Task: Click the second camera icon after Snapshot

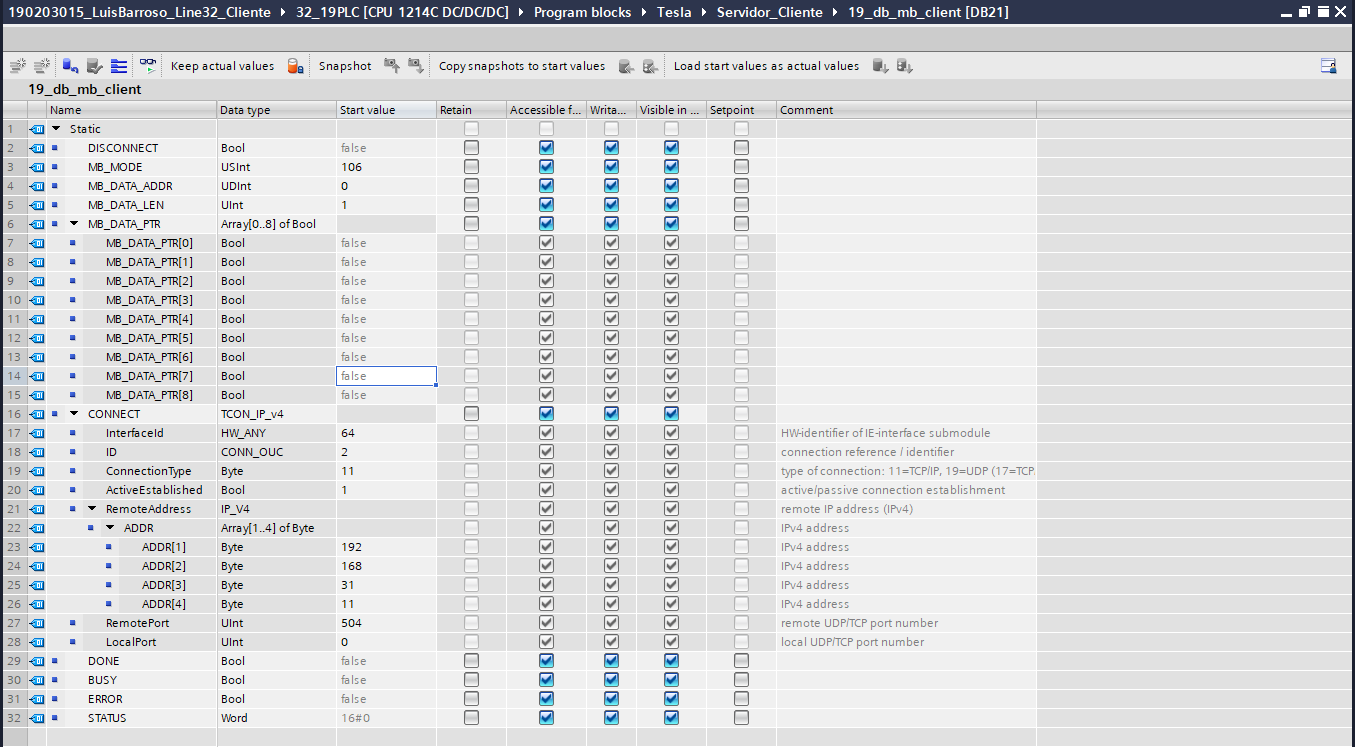Action: (x=416, y=66)
